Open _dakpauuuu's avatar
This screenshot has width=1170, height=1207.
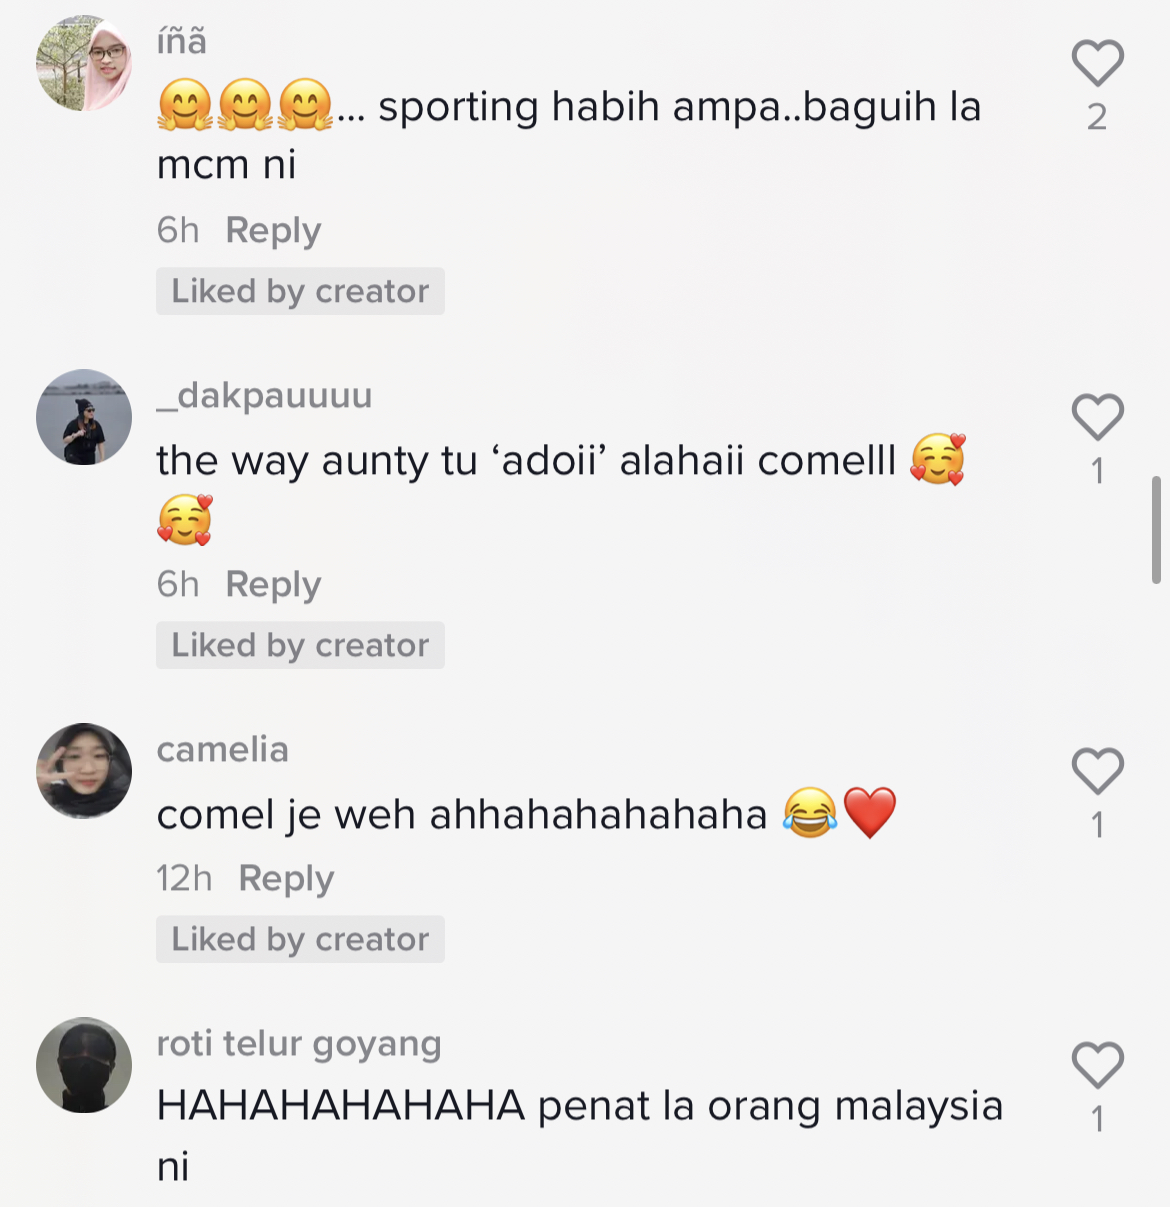[x=84, y=417]
